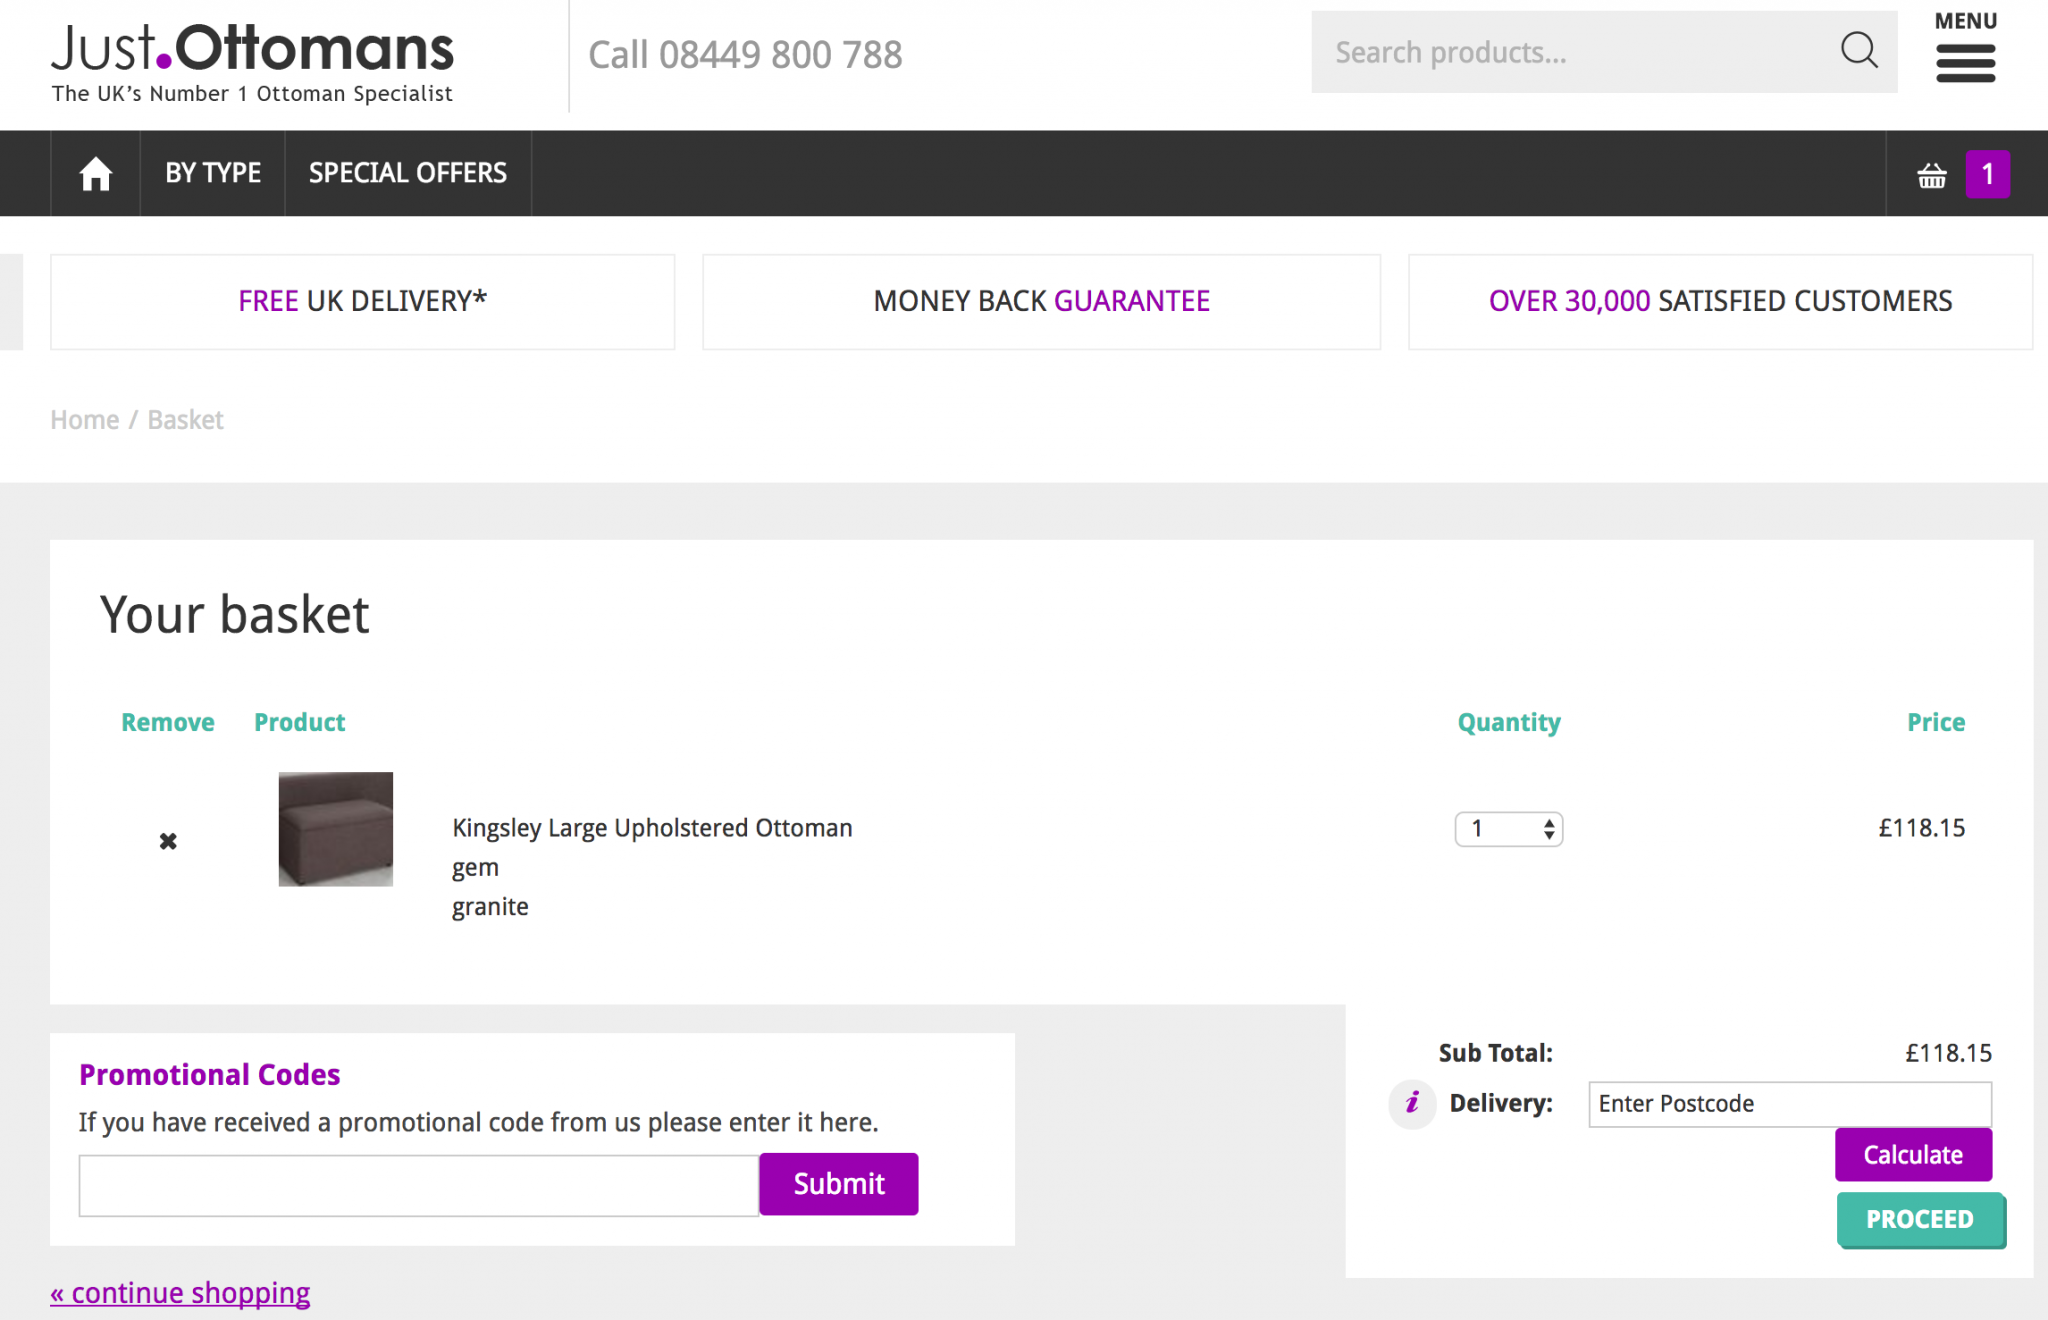
Task: Open BY TYPE navigation menu
Action: click(213, 174)
